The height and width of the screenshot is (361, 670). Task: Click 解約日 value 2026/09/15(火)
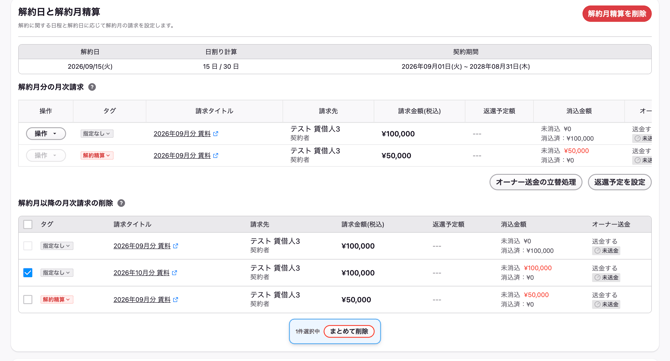90,67
